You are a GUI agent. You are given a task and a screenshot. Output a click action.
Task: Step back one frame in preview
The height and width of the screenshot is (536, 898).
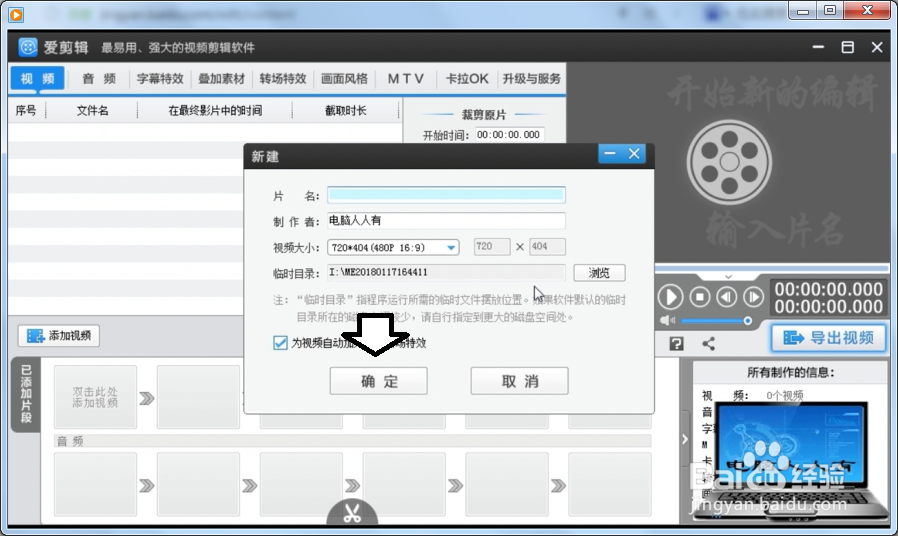[727, 297]
